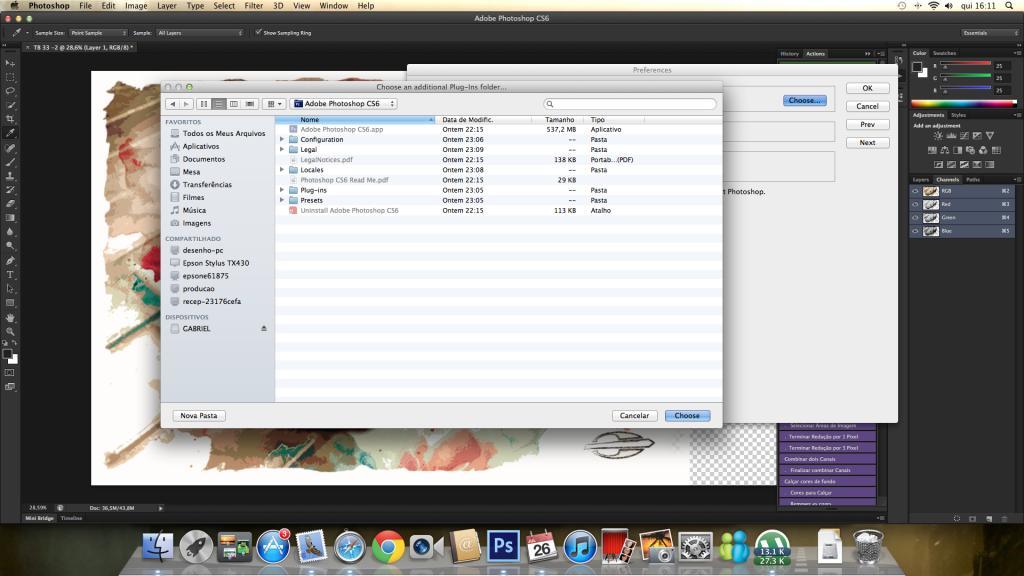
Task: Open iTunes from the Dock
Action: pyautogui.click(x=579, y=546)
